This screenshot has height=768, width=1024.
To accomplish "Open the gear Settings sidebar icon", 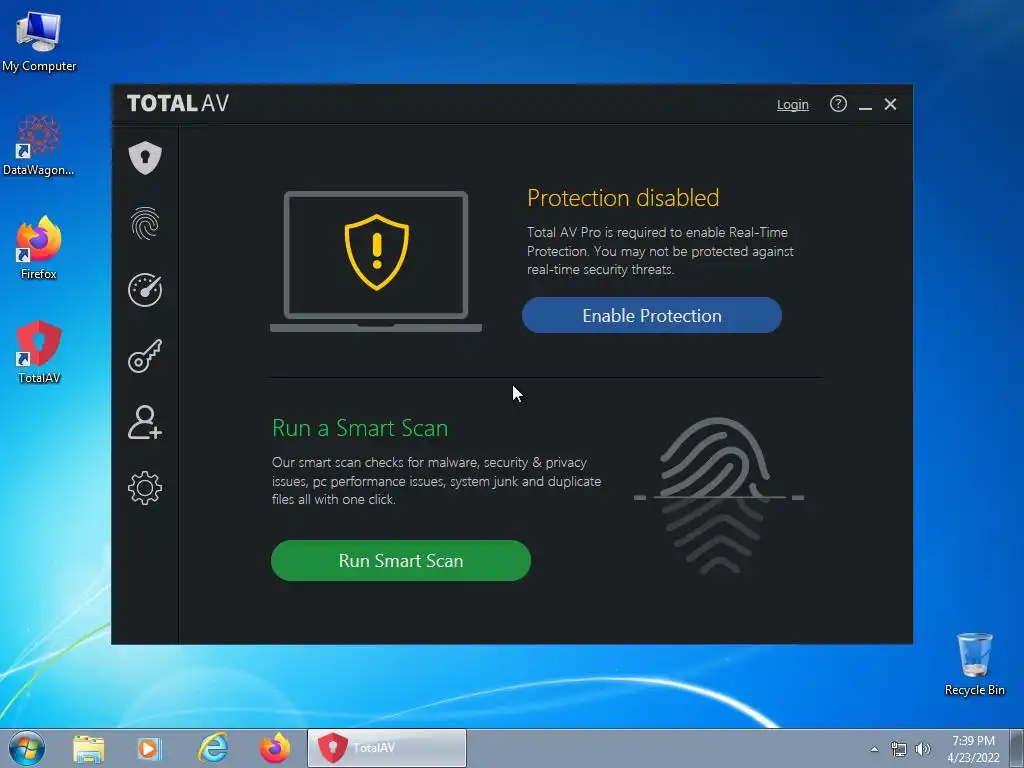I will tap(144, 488).
